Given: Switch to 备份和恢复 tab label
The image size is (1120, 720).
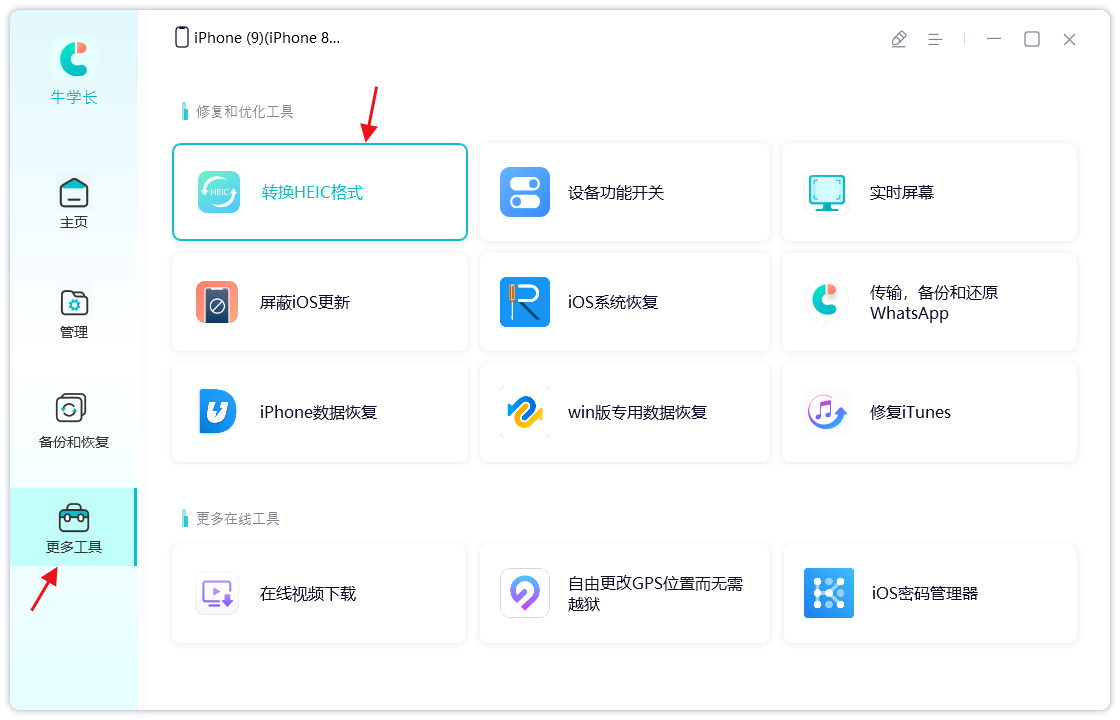Looking at the screenshot, I should click(x=74, y=442).
